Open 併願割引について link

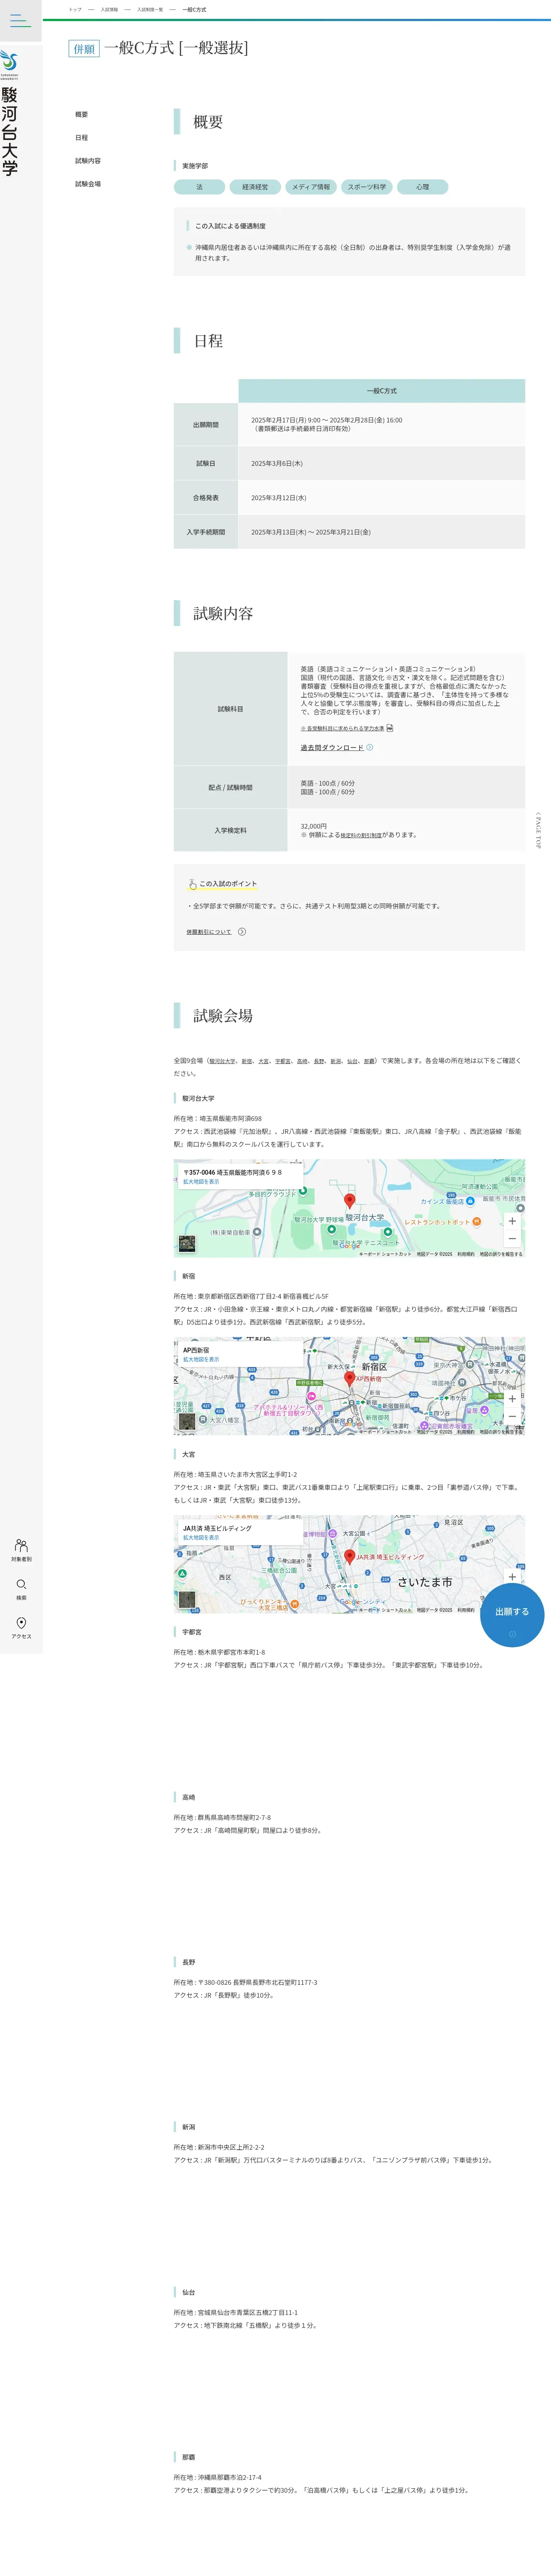click(208, 932)
